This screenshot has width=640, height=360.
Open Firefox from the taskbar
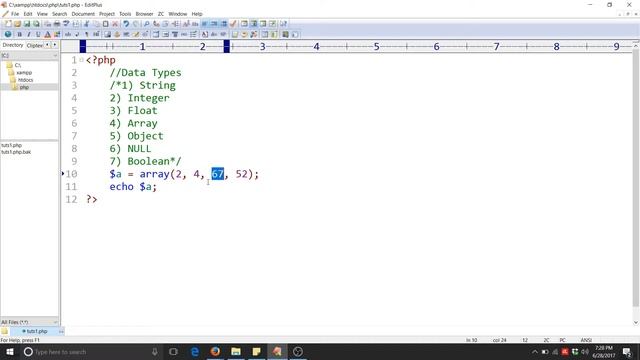coord(216,351)
